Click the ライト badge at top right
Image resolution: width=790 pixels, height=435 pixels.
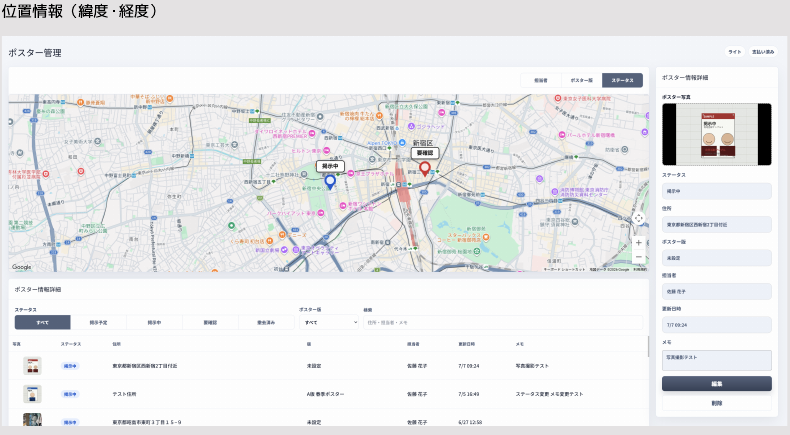click(735, 52)
